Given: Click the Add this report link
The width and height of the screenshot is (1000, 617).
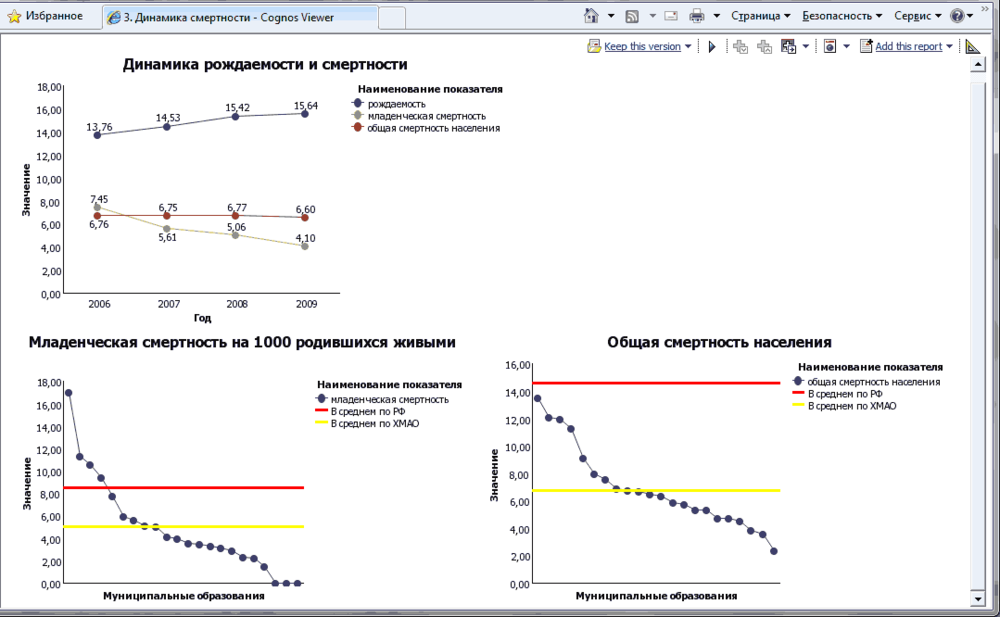Looking at the screenshot, I should 908,46.
